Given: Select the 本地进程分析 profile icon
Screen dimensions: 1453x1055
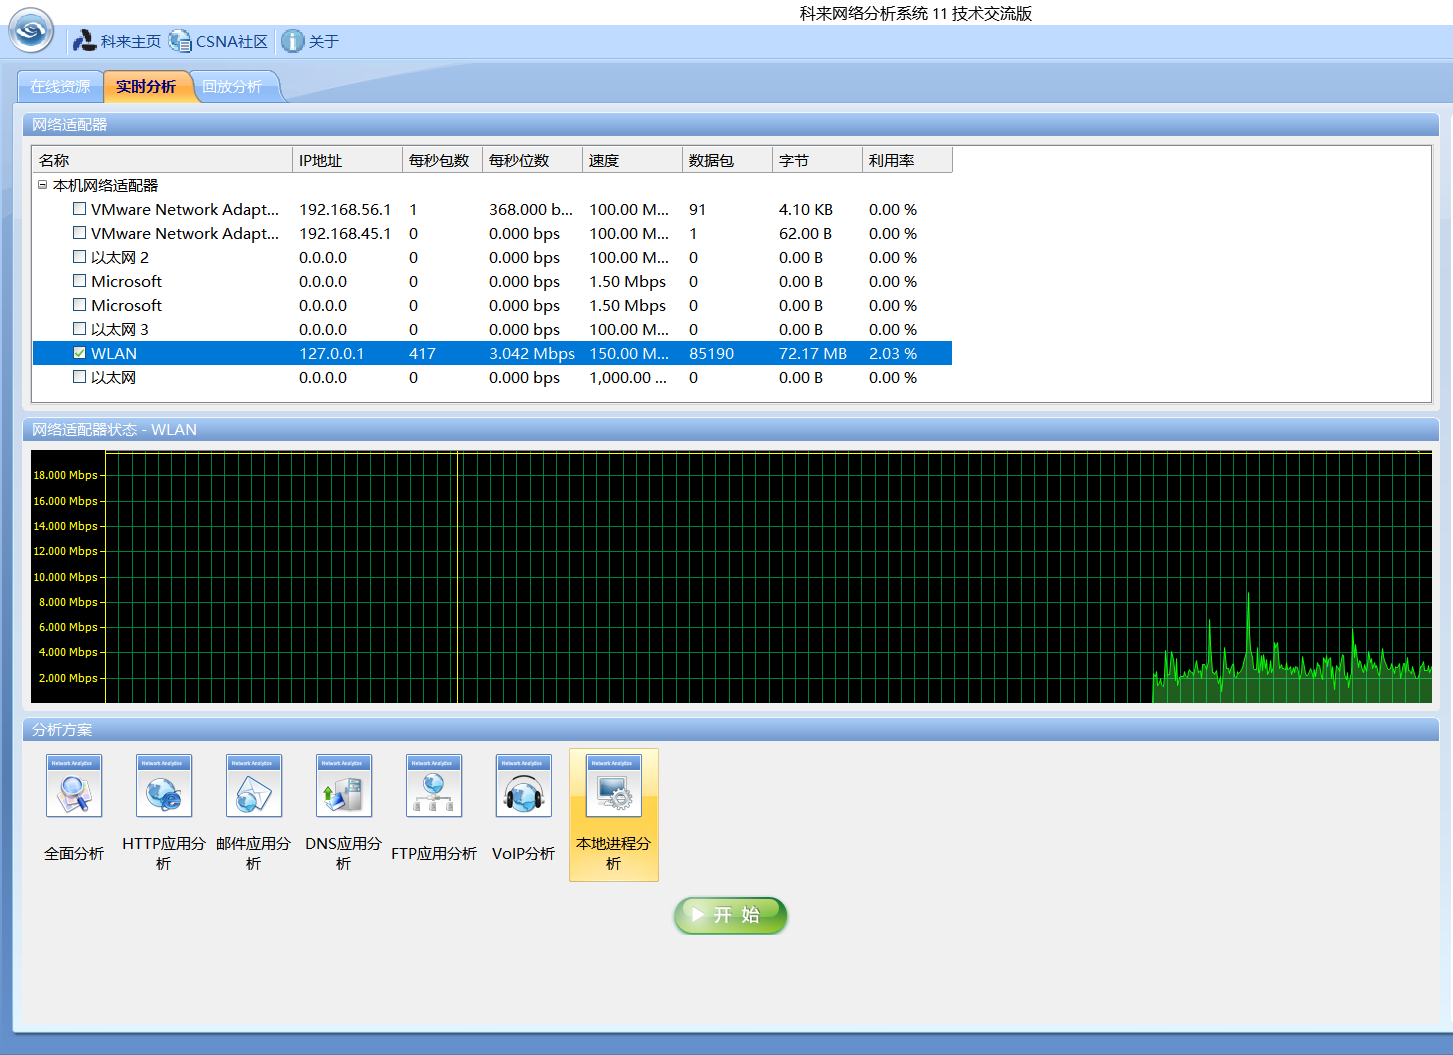Looking at the screenshot, I should pos(614,786).
